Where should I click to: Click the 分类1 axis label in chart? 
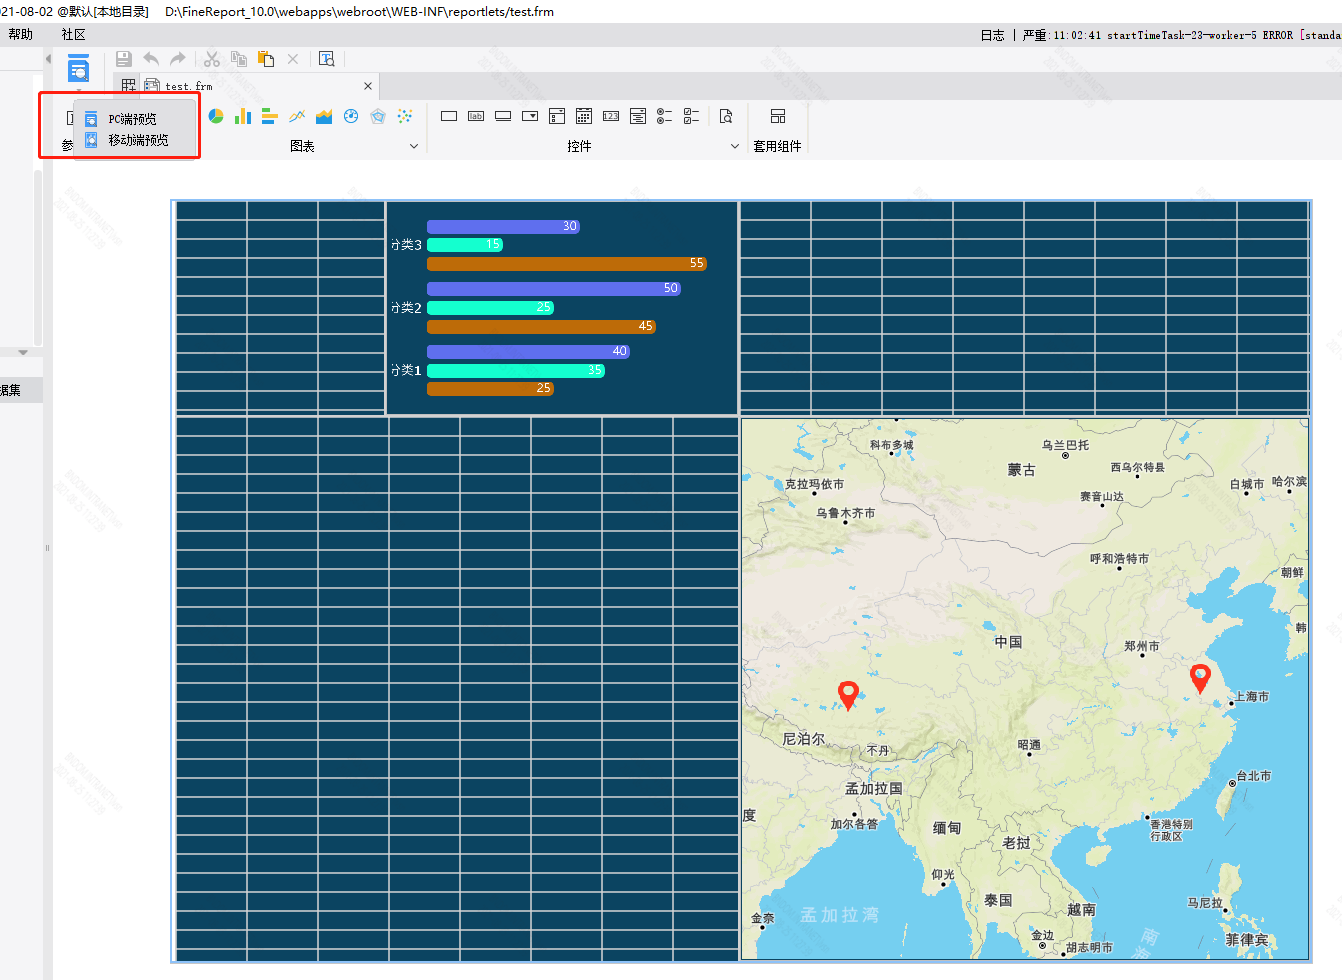coord(406,370)
